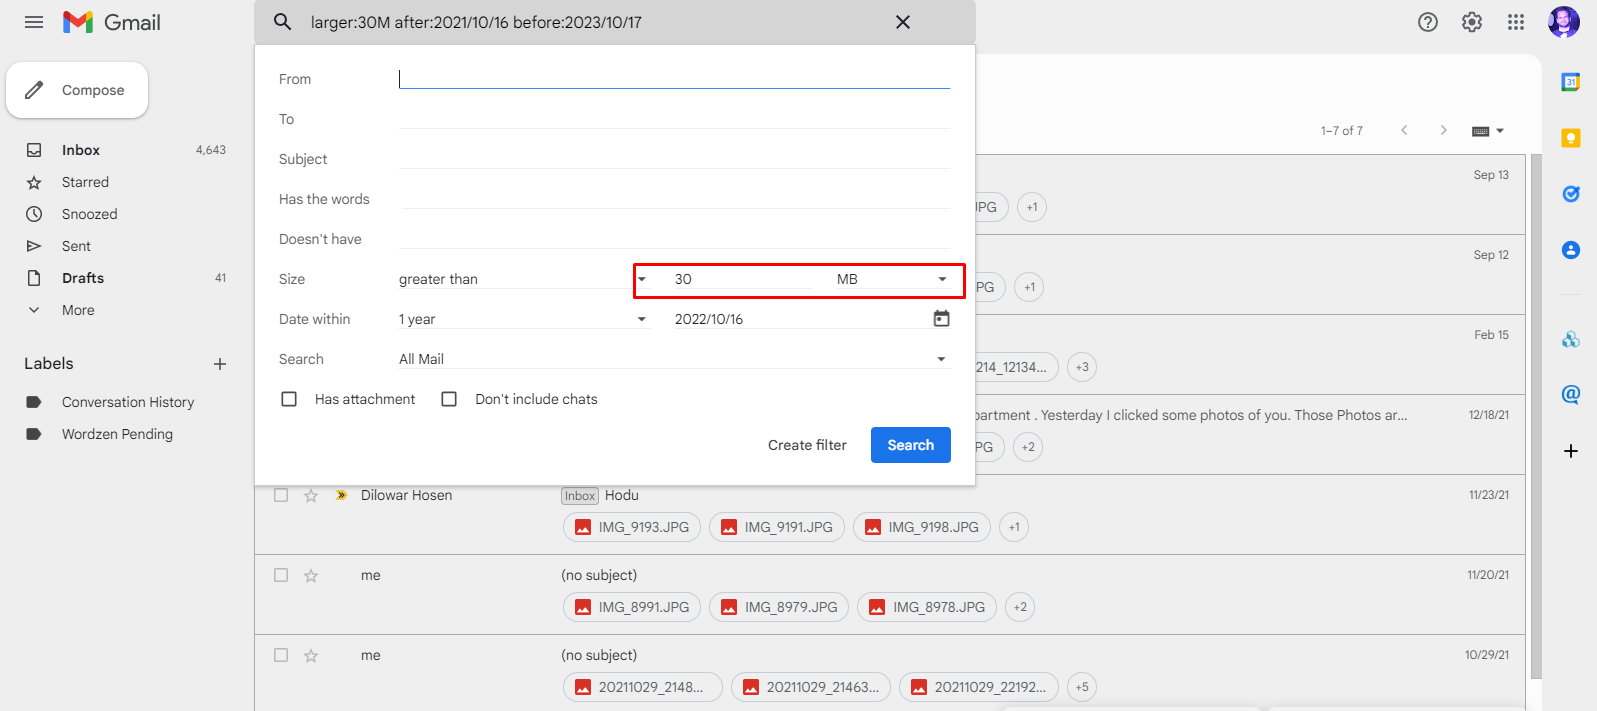Open Google Tasks in side panel

[1570, 194]
